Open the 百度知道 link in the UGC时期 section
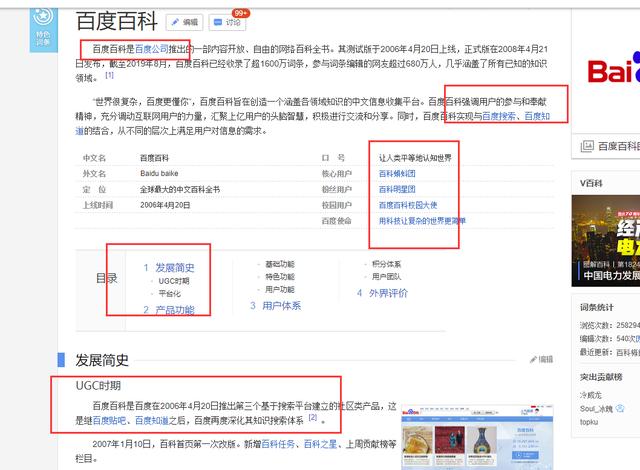The width and height of the screenshot is (640, 470). point(151,421)
